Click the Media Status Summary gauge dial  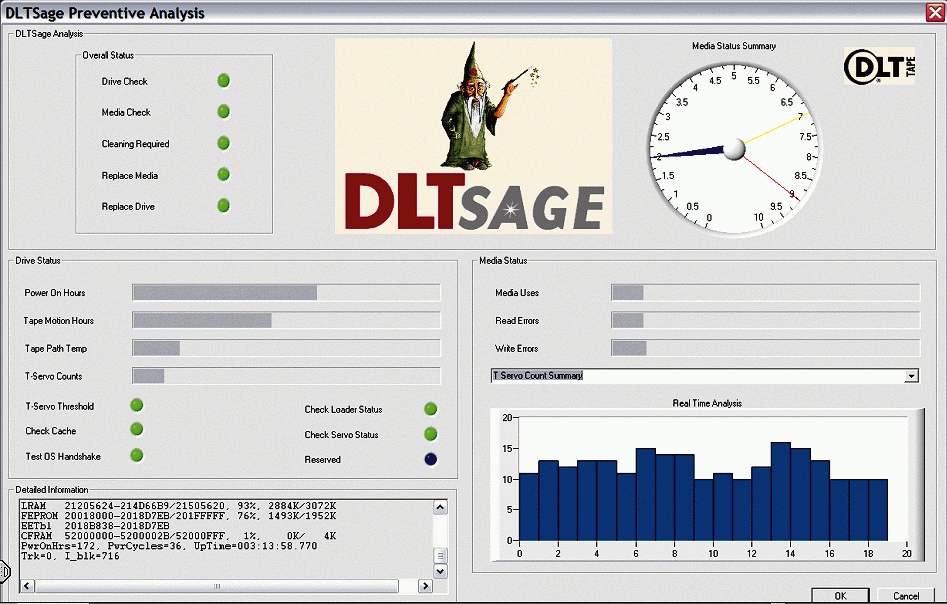tap(734, 149)
